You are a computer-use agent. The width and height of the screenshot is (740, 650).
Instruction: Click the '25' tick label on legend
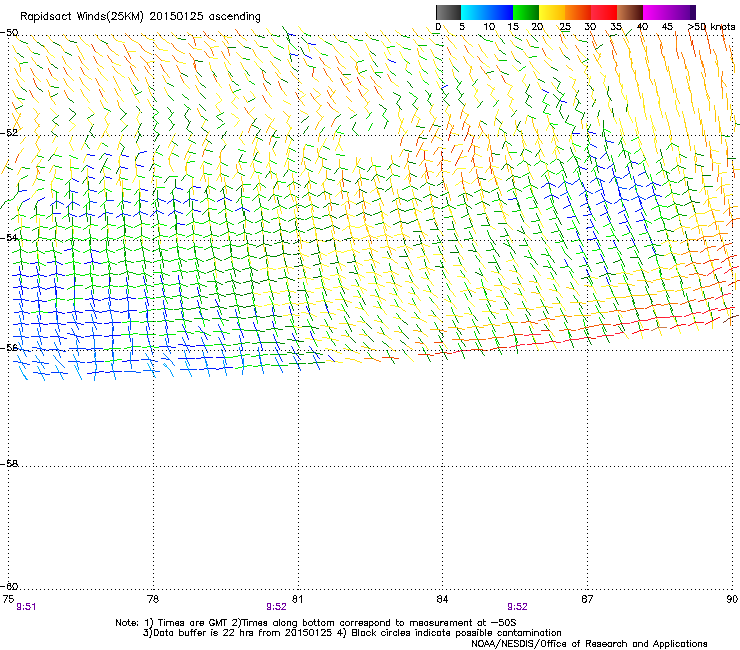click(565, 27)
